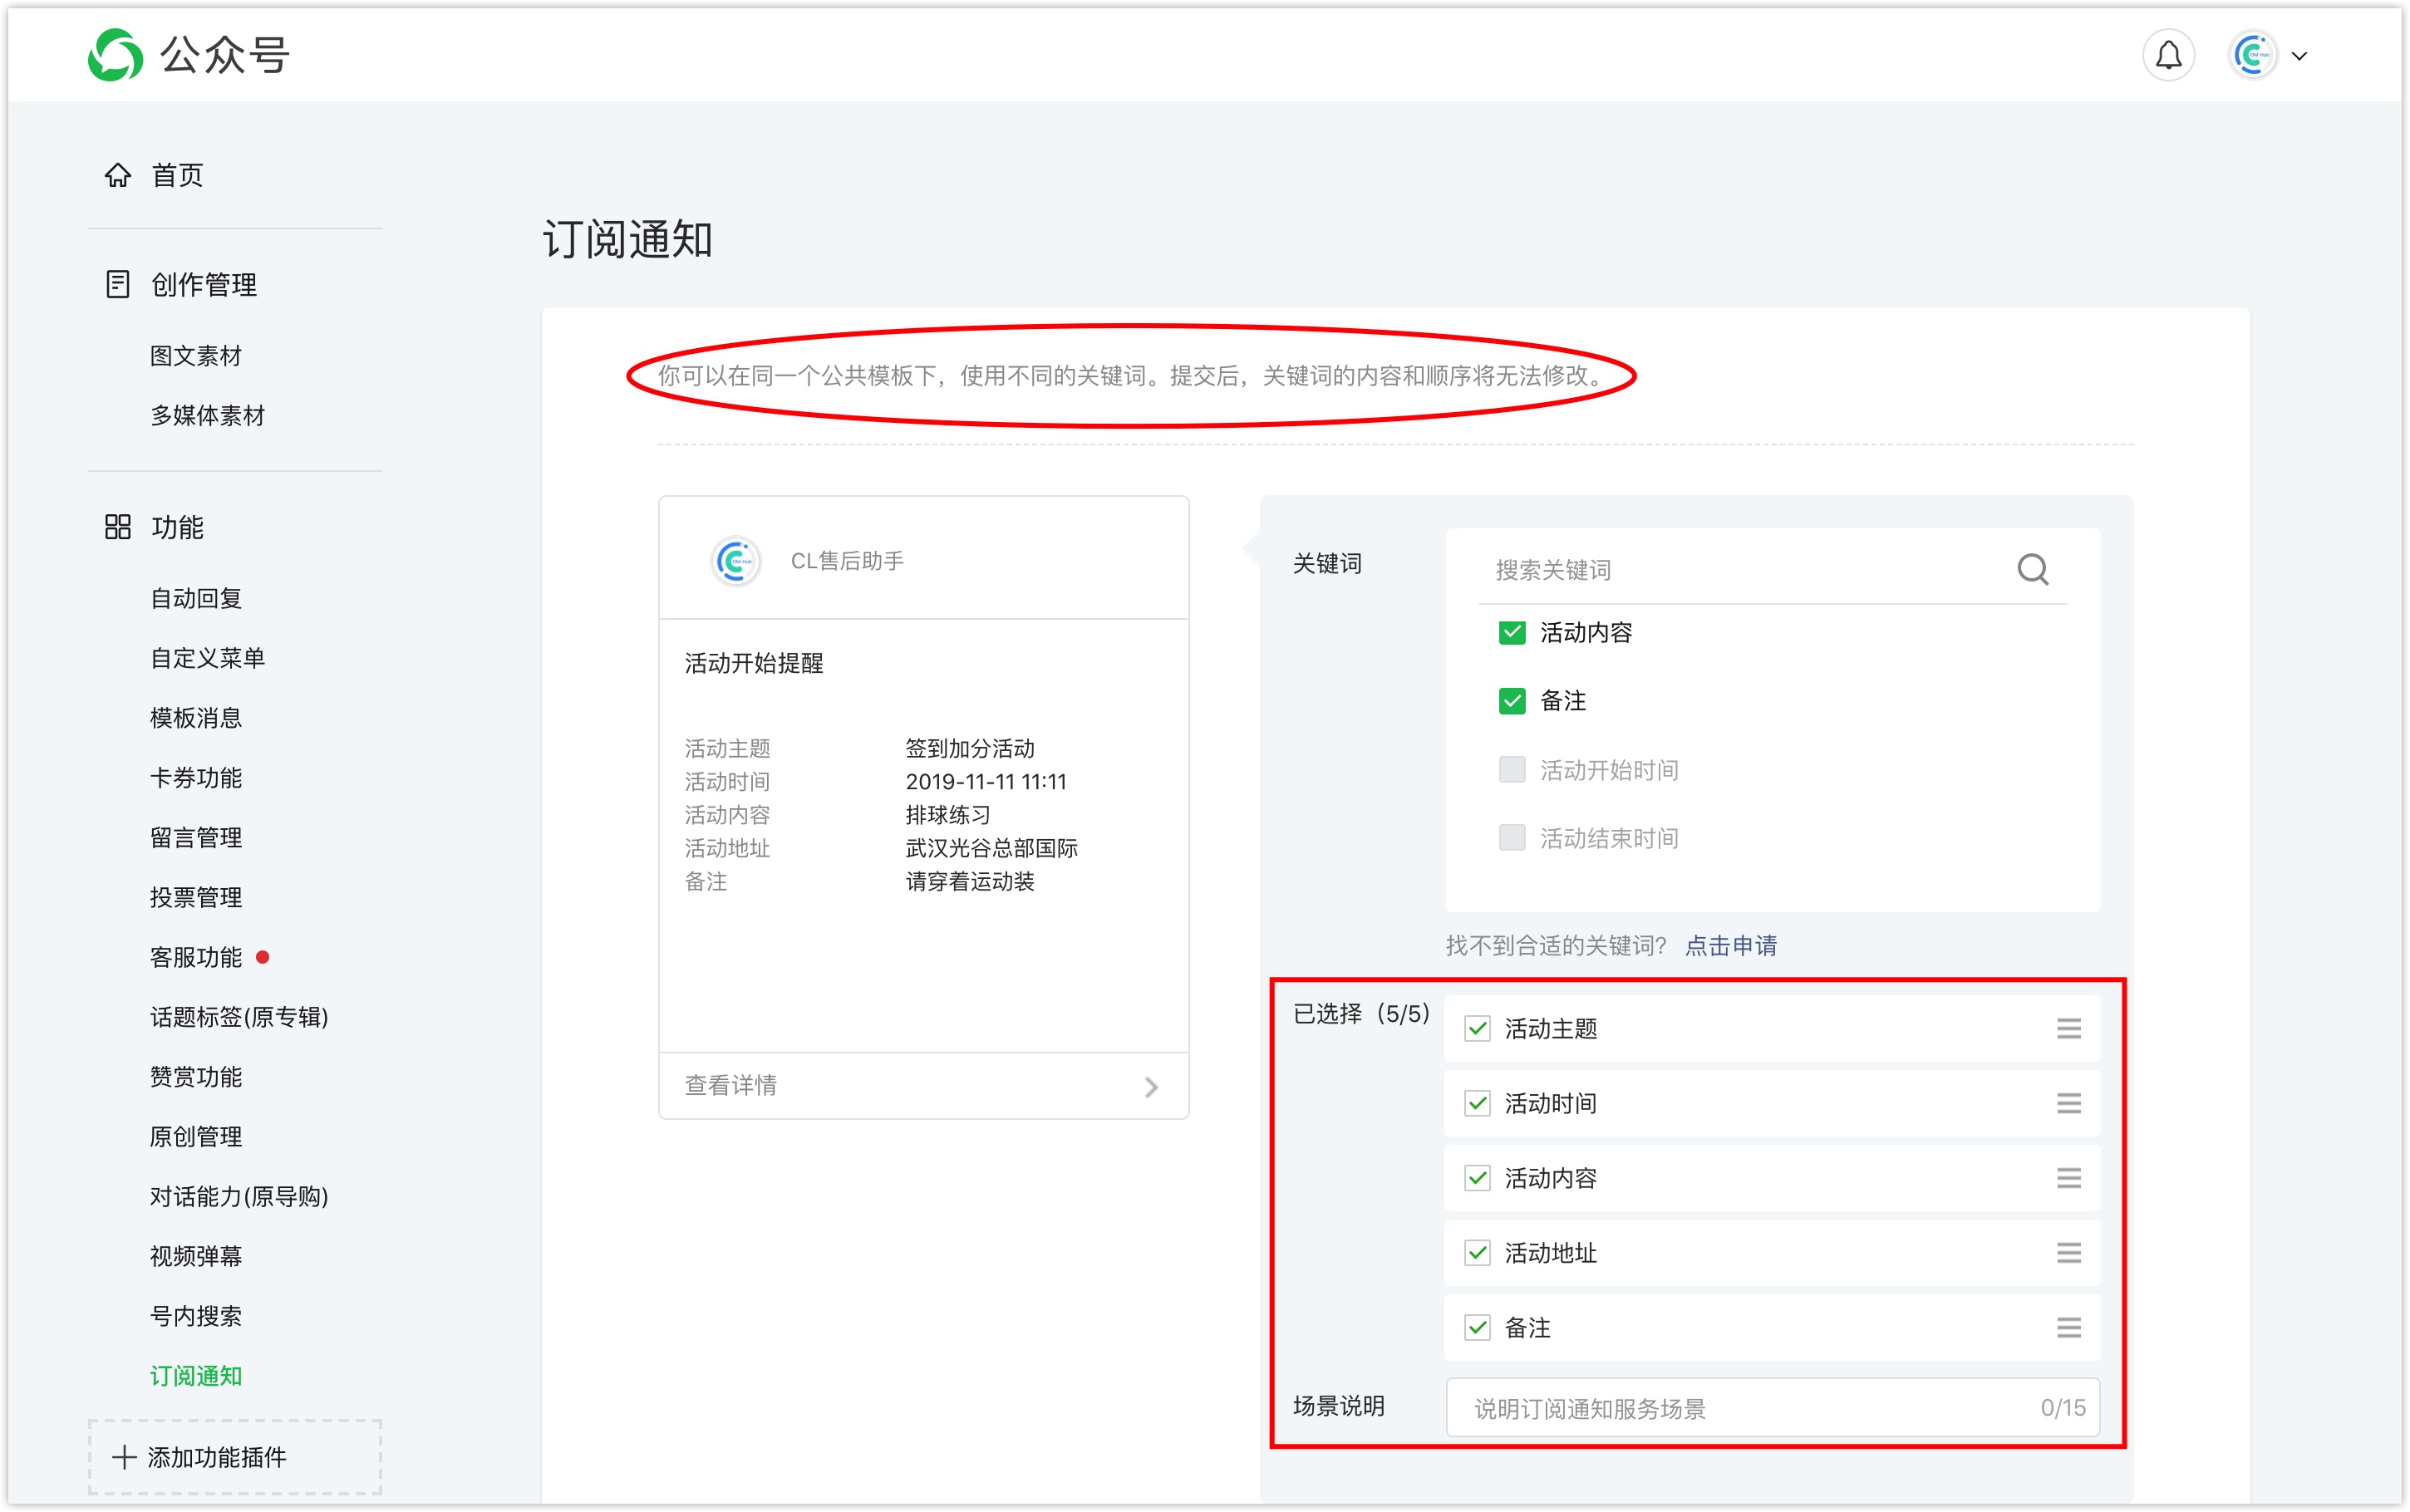Click 活动开始提醒 template title
This screenshot has height=1512, width=2410.
[x=753, y=663]
